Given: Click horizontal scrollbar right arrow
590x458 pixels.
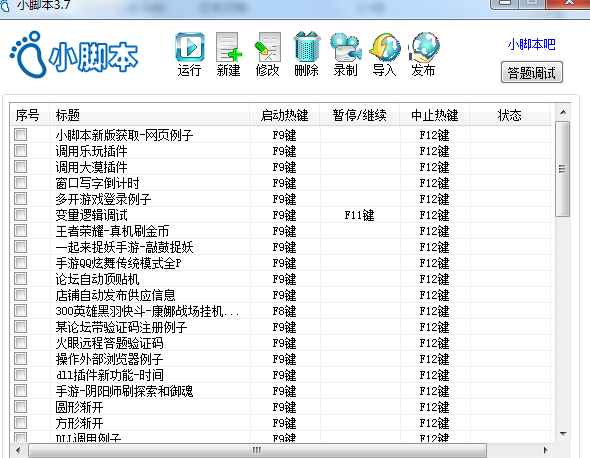Looking at the screenshot, I should (546, 450).
